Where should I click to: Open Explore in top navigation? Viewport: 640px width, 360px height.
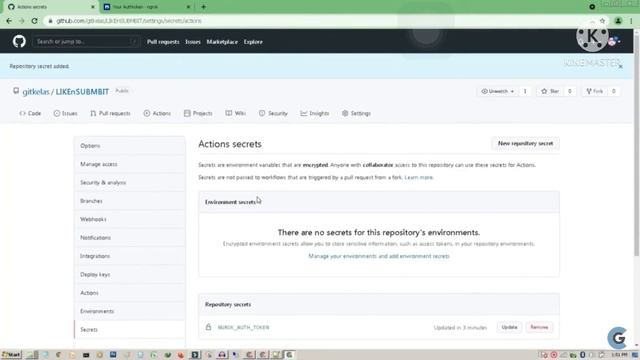pos(253,42)
